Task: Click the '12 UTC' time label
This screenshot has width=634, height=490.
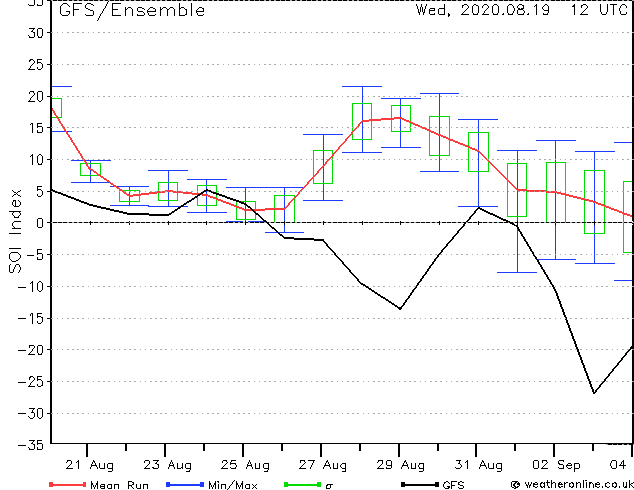Action: [x=599, y=9]
